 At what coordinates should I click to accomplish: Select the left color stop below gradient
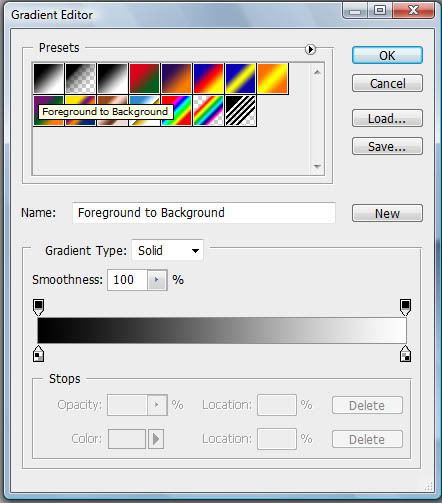(x=39, y=354)
